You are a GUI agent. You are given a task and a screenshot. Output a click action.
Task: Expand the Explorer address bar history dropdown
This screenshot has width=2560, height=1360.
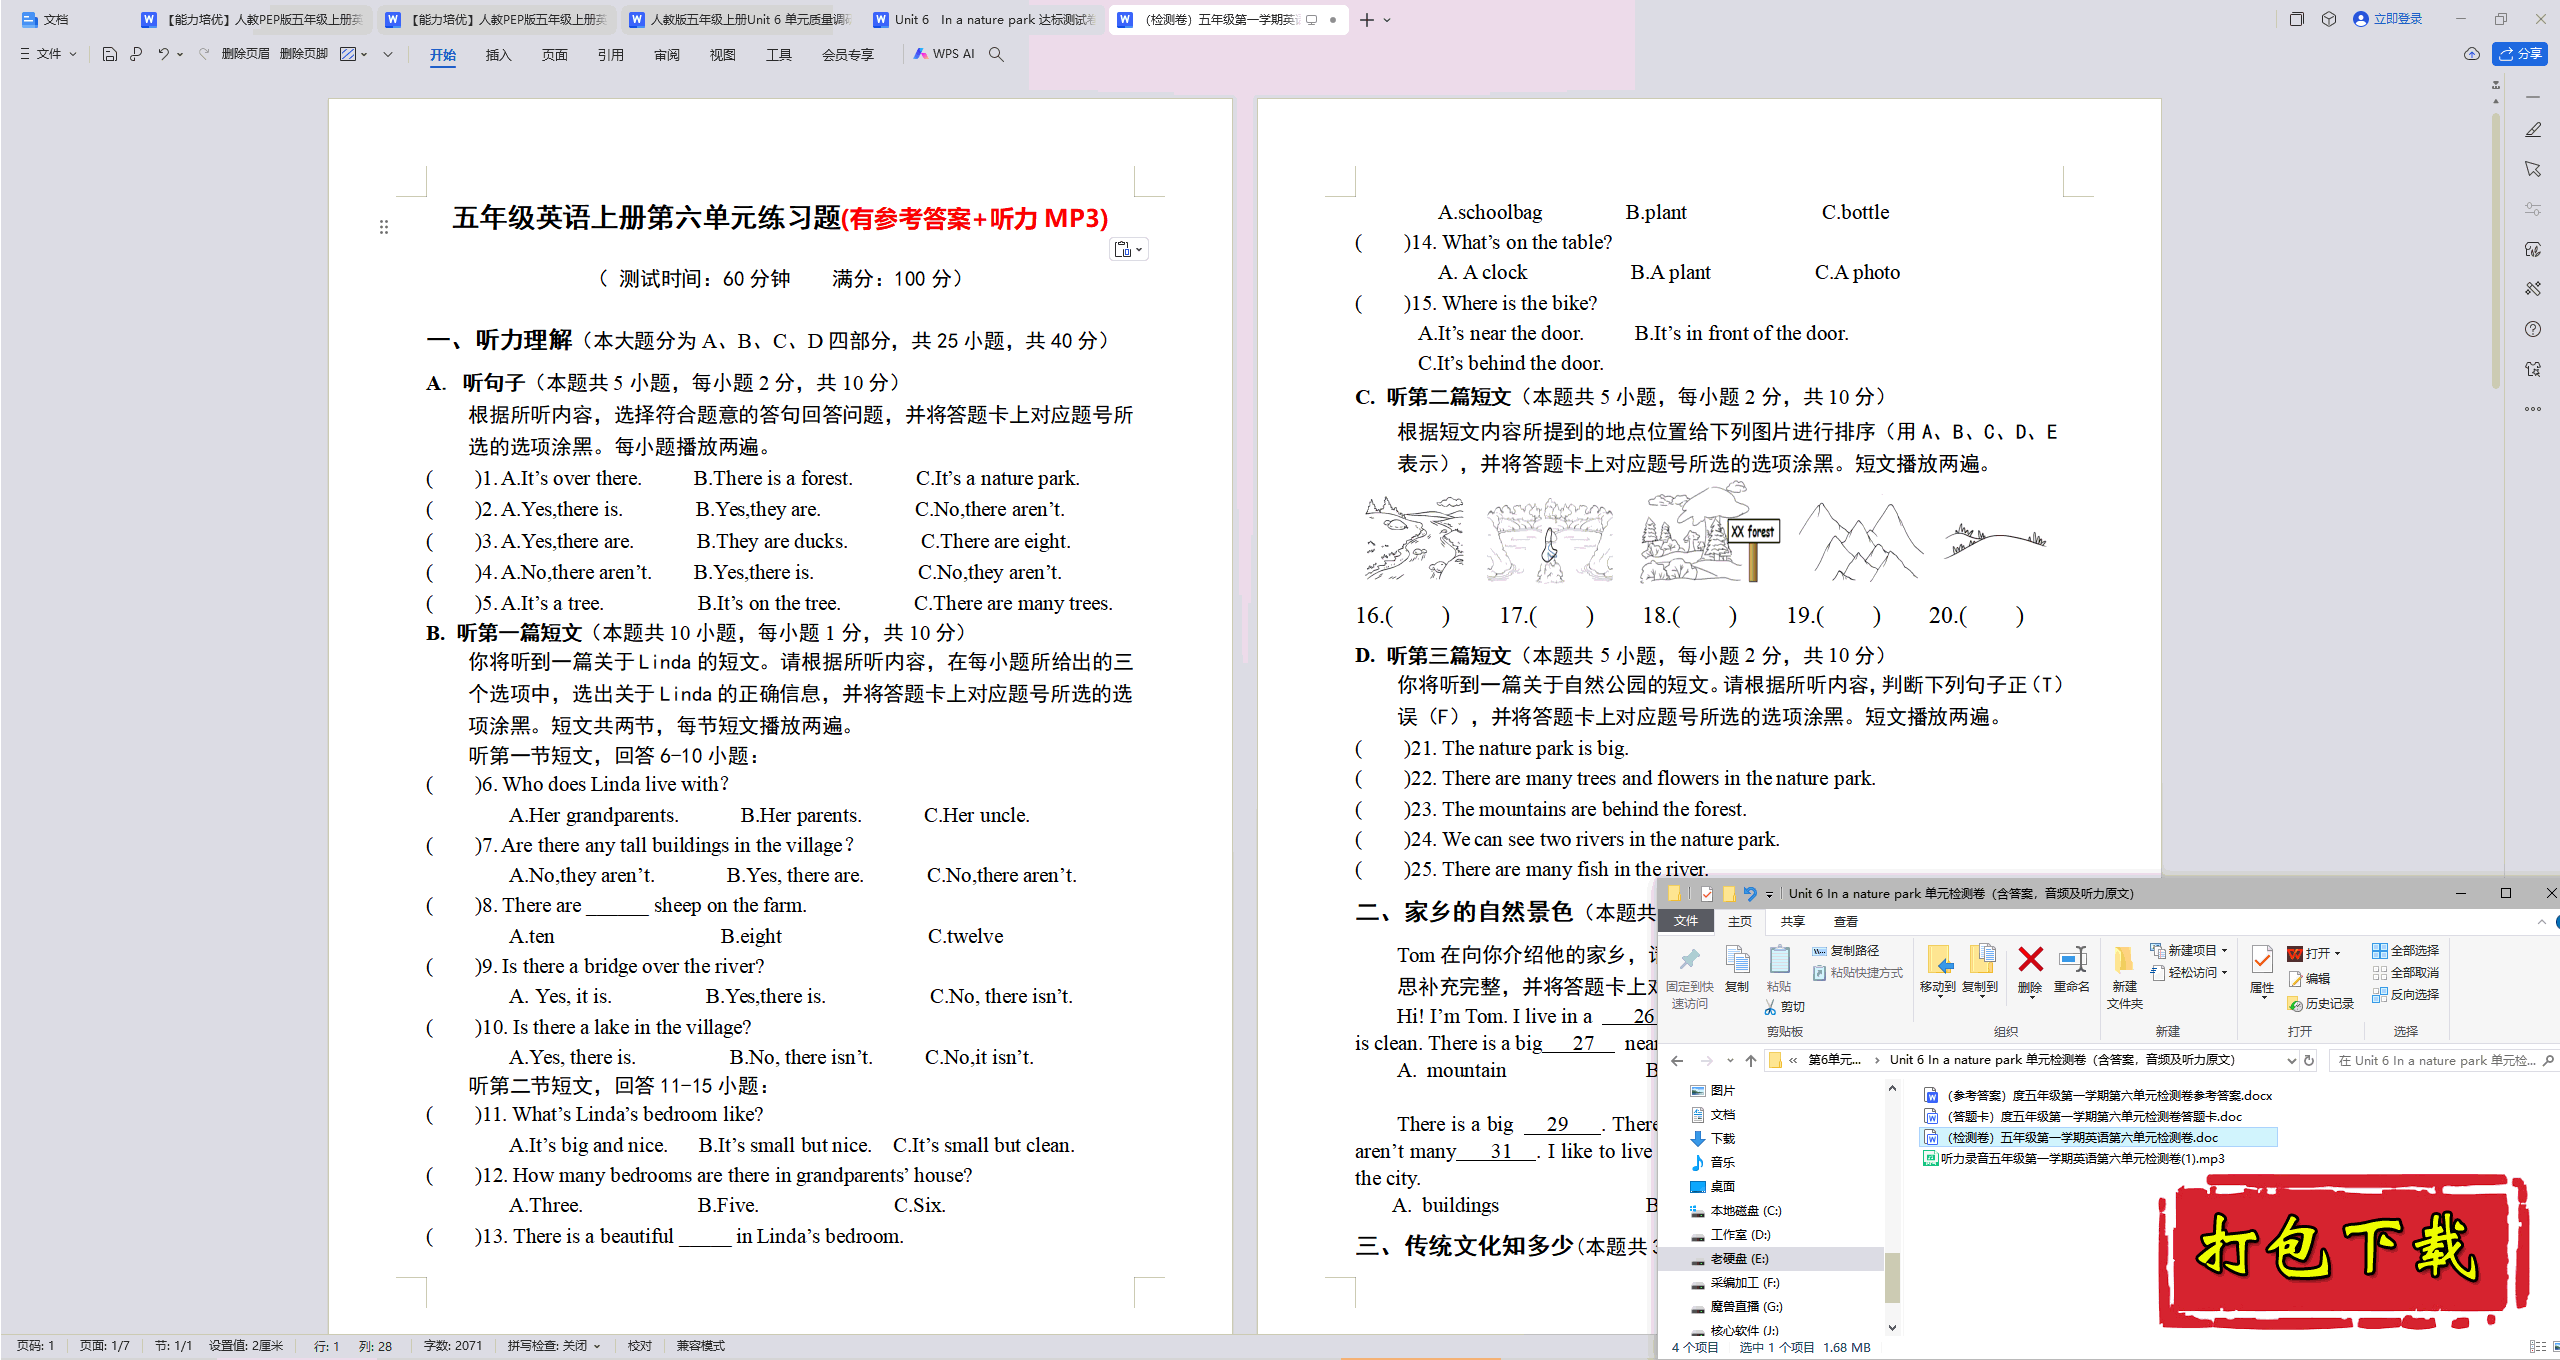[x=2291, y=1060]
